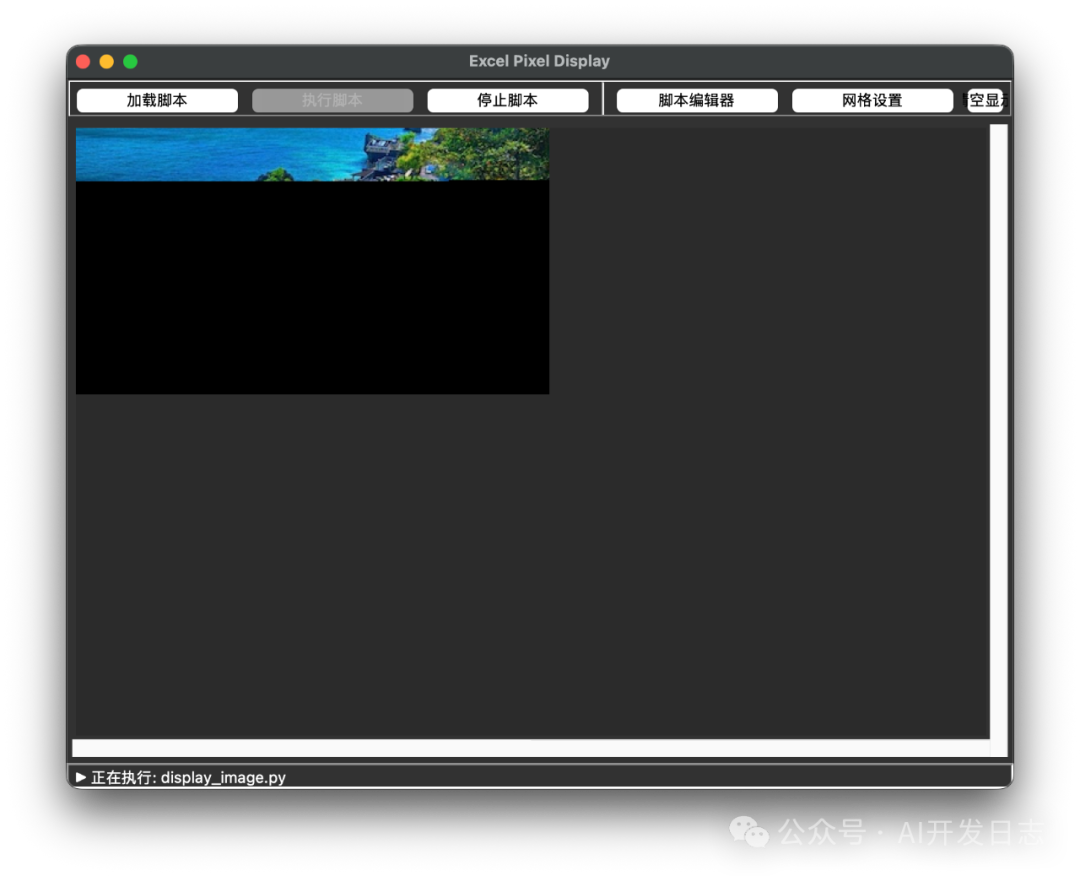
Task: Click the ocean landscape image strip
Action: point(310,152)
